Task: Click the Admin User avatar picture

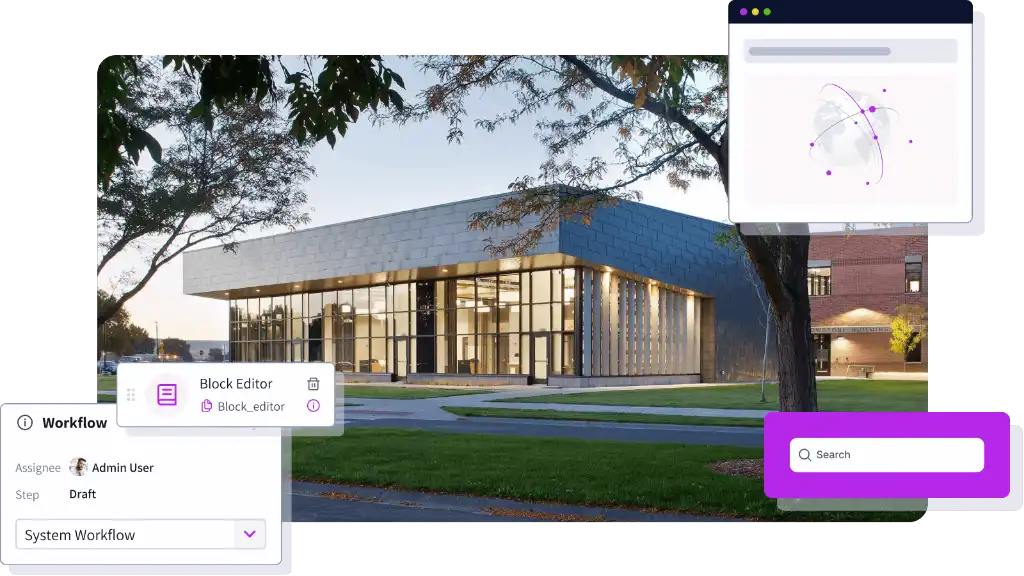Action: 78,467
